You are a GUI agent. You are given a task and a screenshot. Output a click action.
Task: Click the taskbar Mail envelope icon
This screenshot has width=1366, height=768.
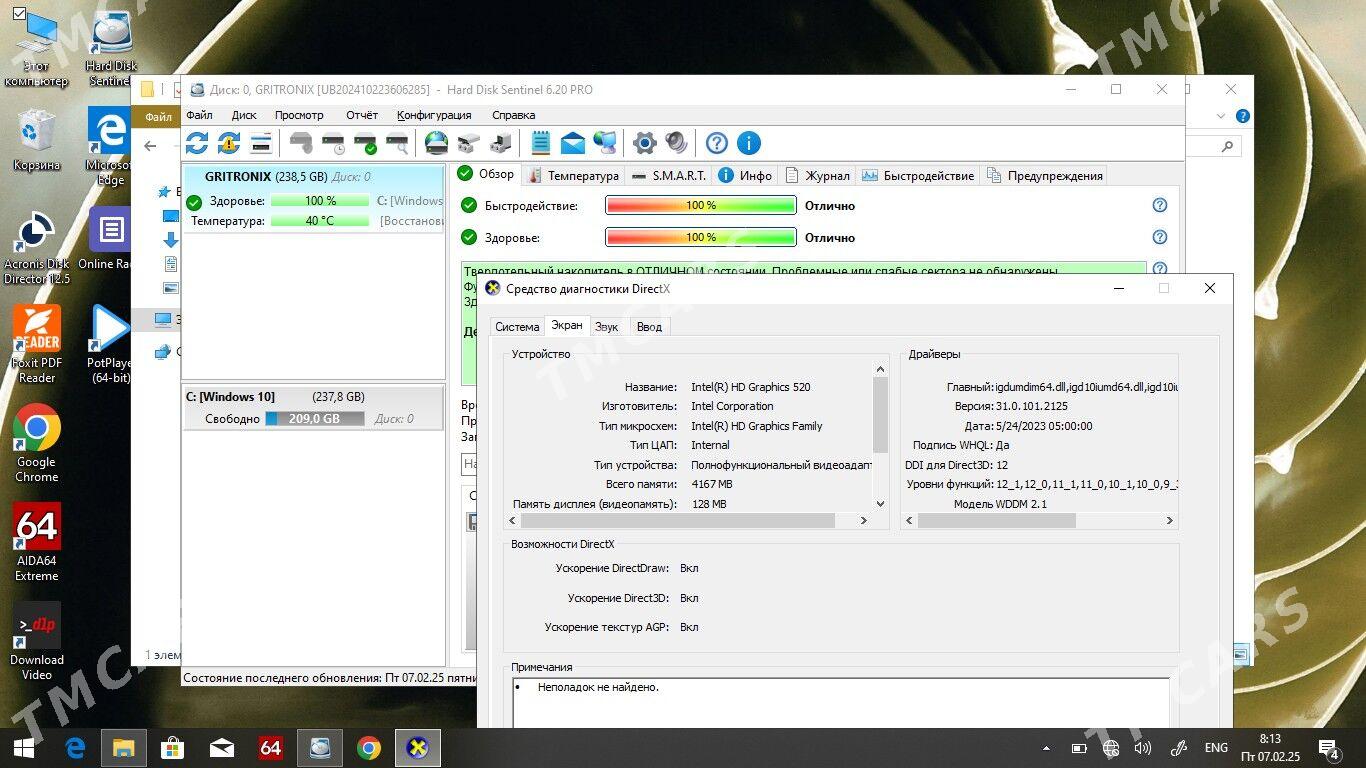click(222, 748)
